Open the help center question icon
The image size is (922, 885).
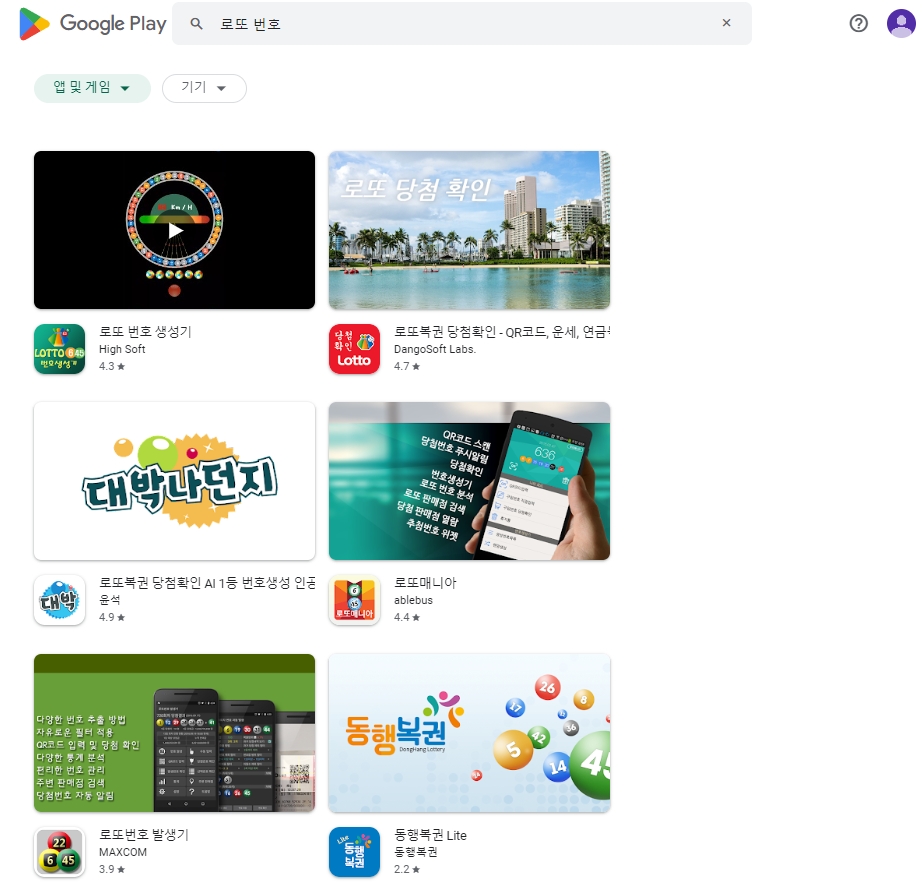coord(858,24)
